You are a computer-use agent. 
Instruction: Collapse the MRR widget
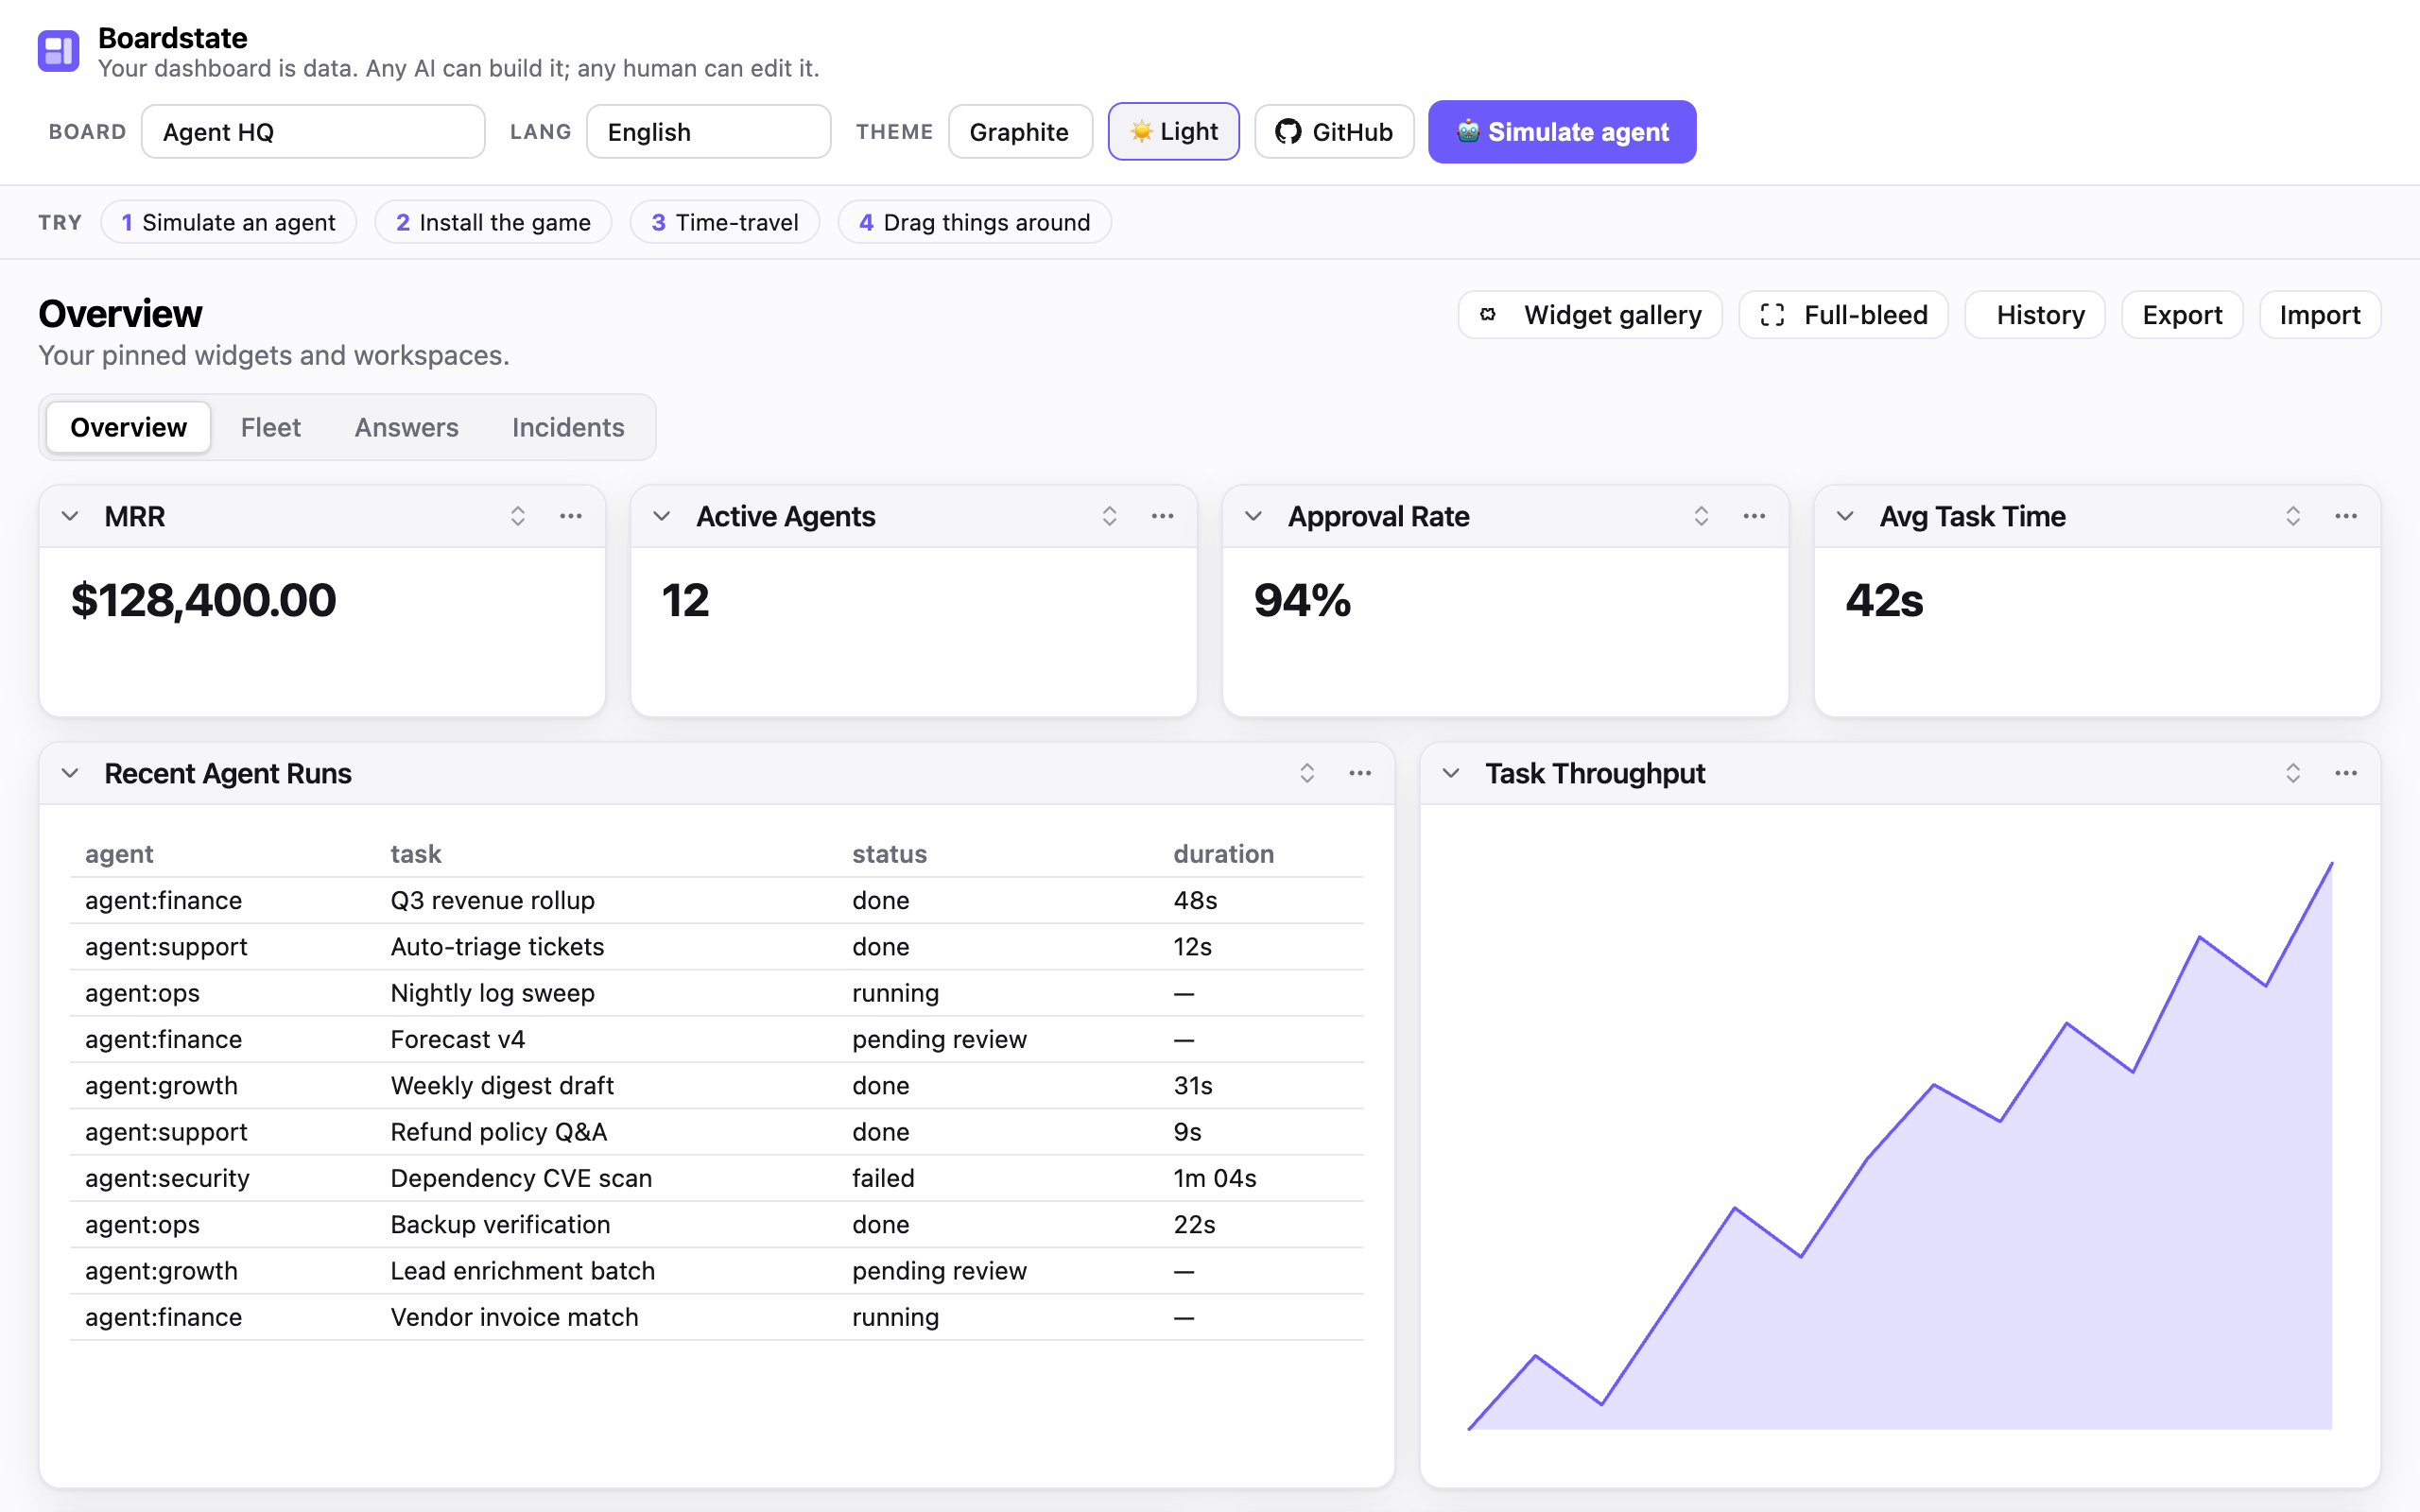click(x=70, y=516)
